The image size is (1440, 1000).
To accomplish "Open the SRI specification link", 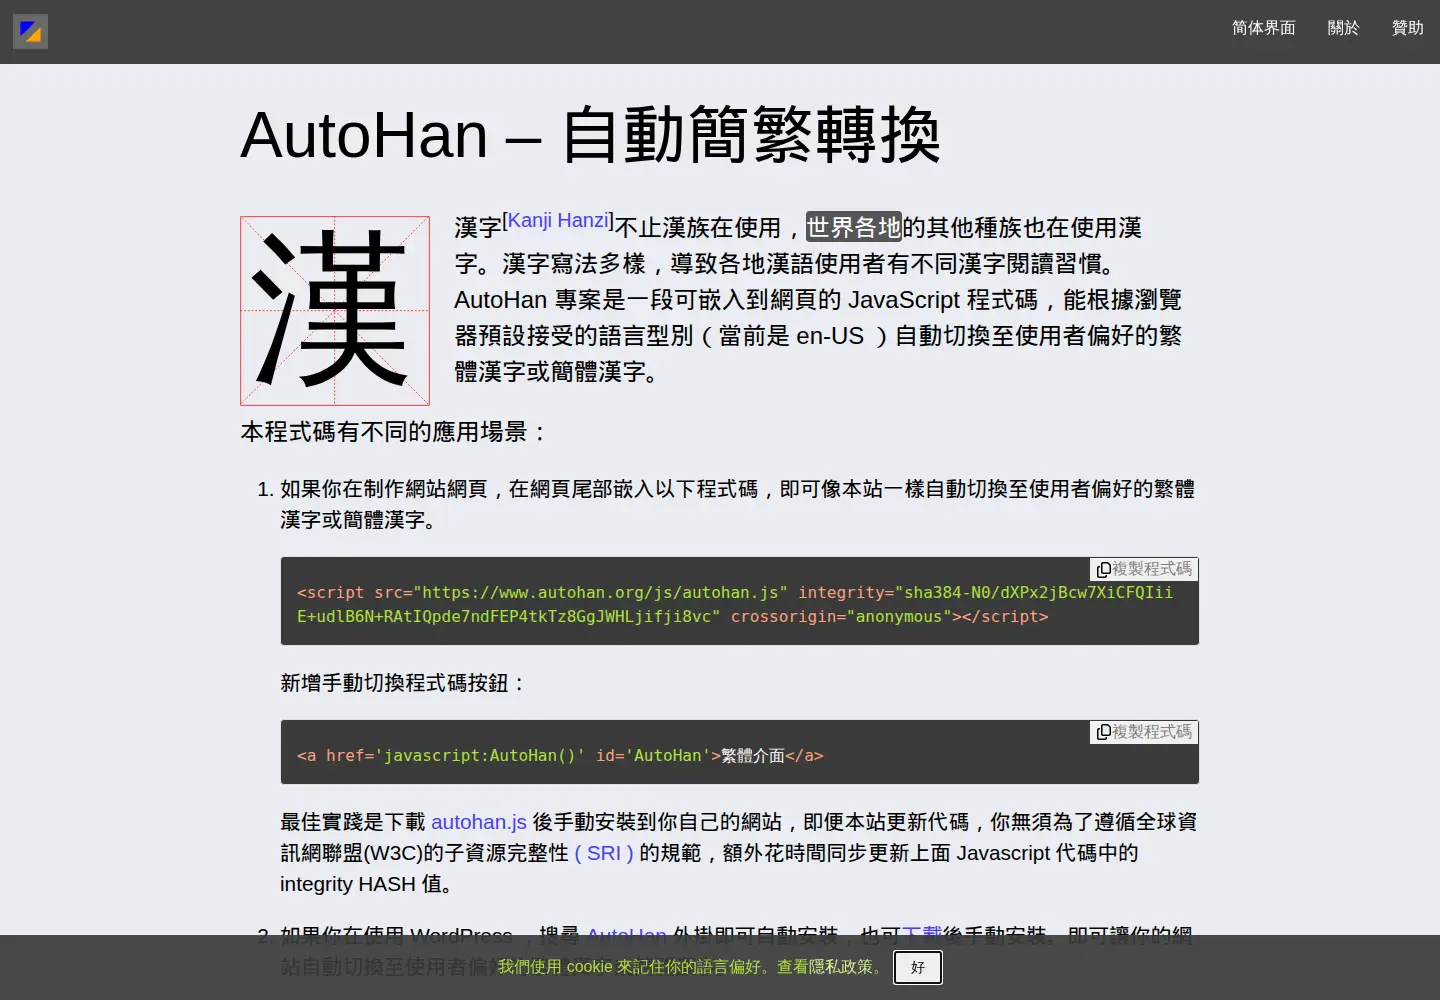I will (604, 853).
